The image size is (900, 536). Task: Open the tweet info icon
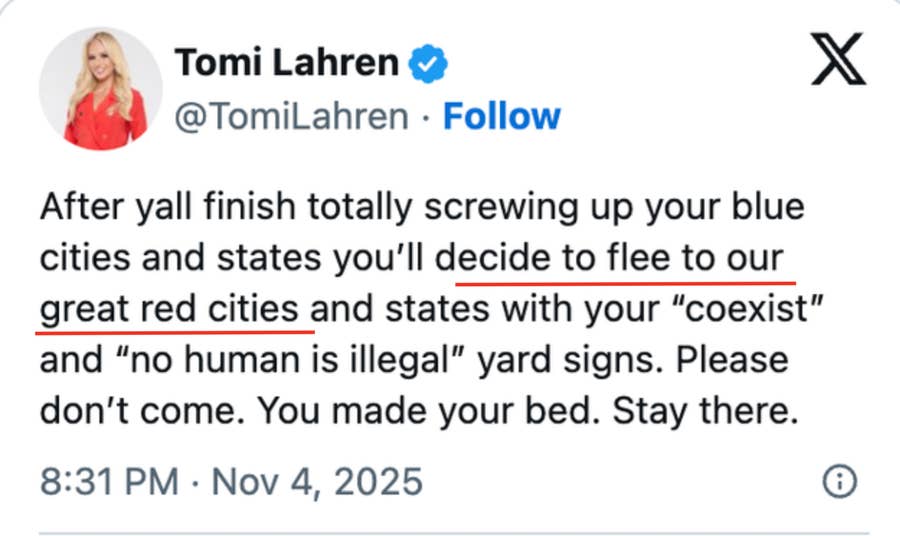coord(838,482)
